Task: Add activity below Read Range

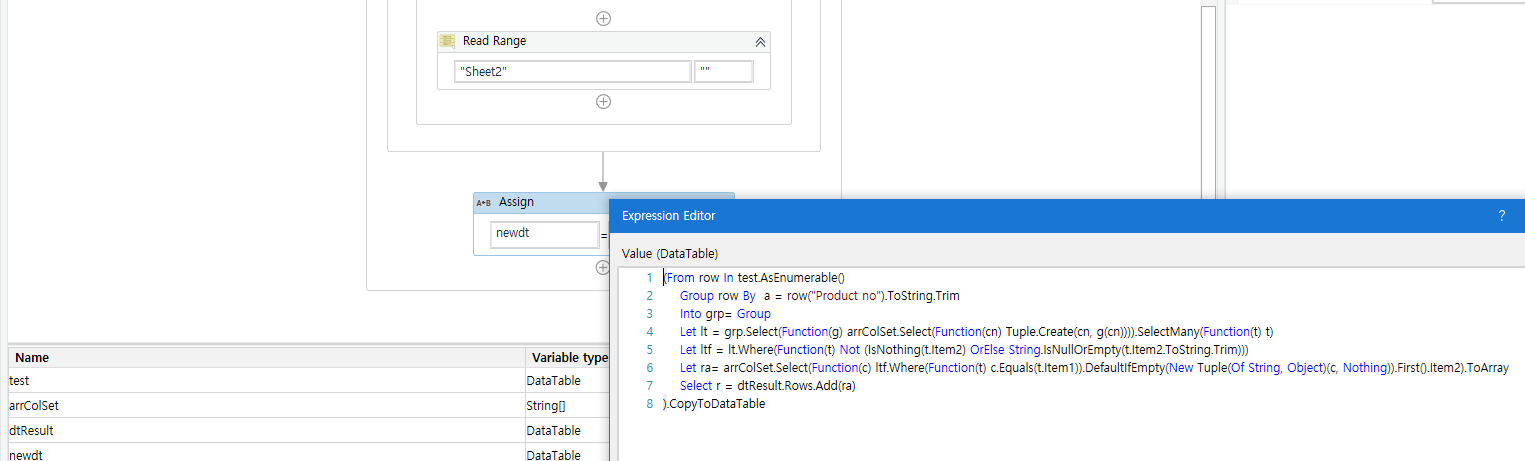Action: pos(603,101)
